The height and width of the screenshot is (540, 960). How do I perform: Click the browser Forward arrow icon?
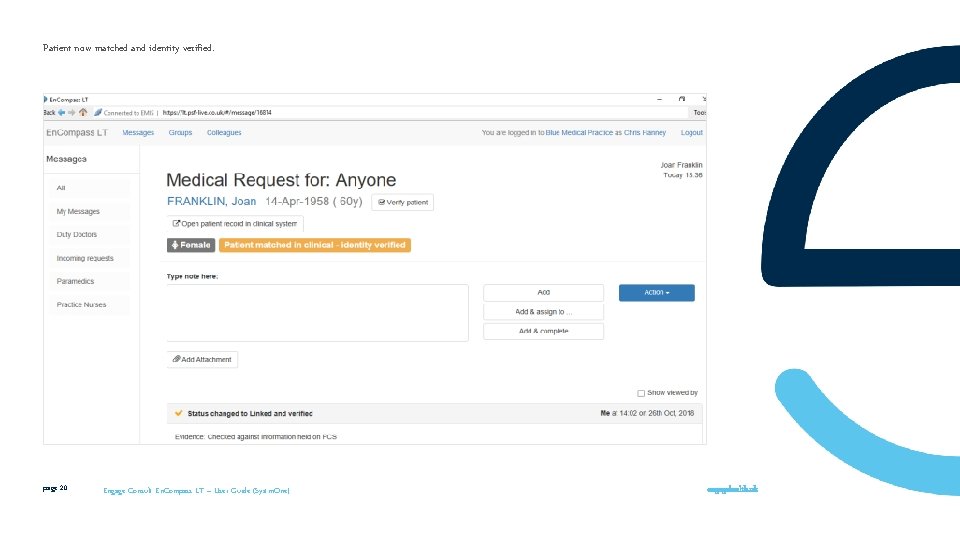[72, 113]
